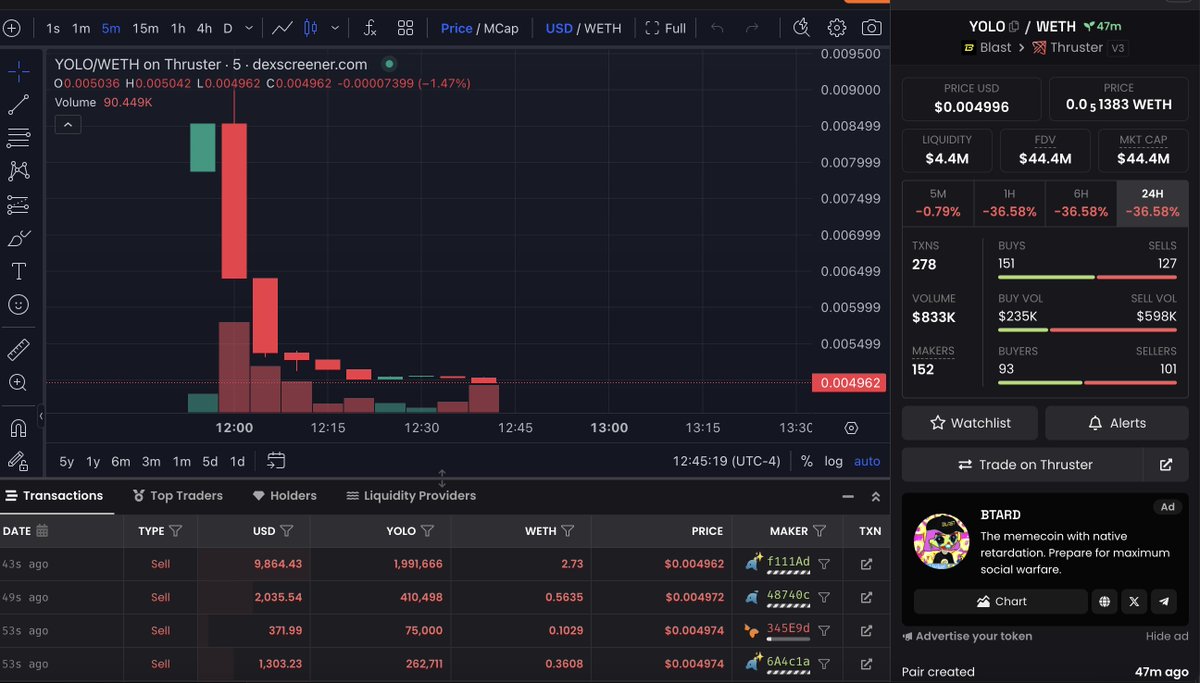Open YOLO column filter
1200x683 pixels.
pyautogui.click(x=427, y=531)
